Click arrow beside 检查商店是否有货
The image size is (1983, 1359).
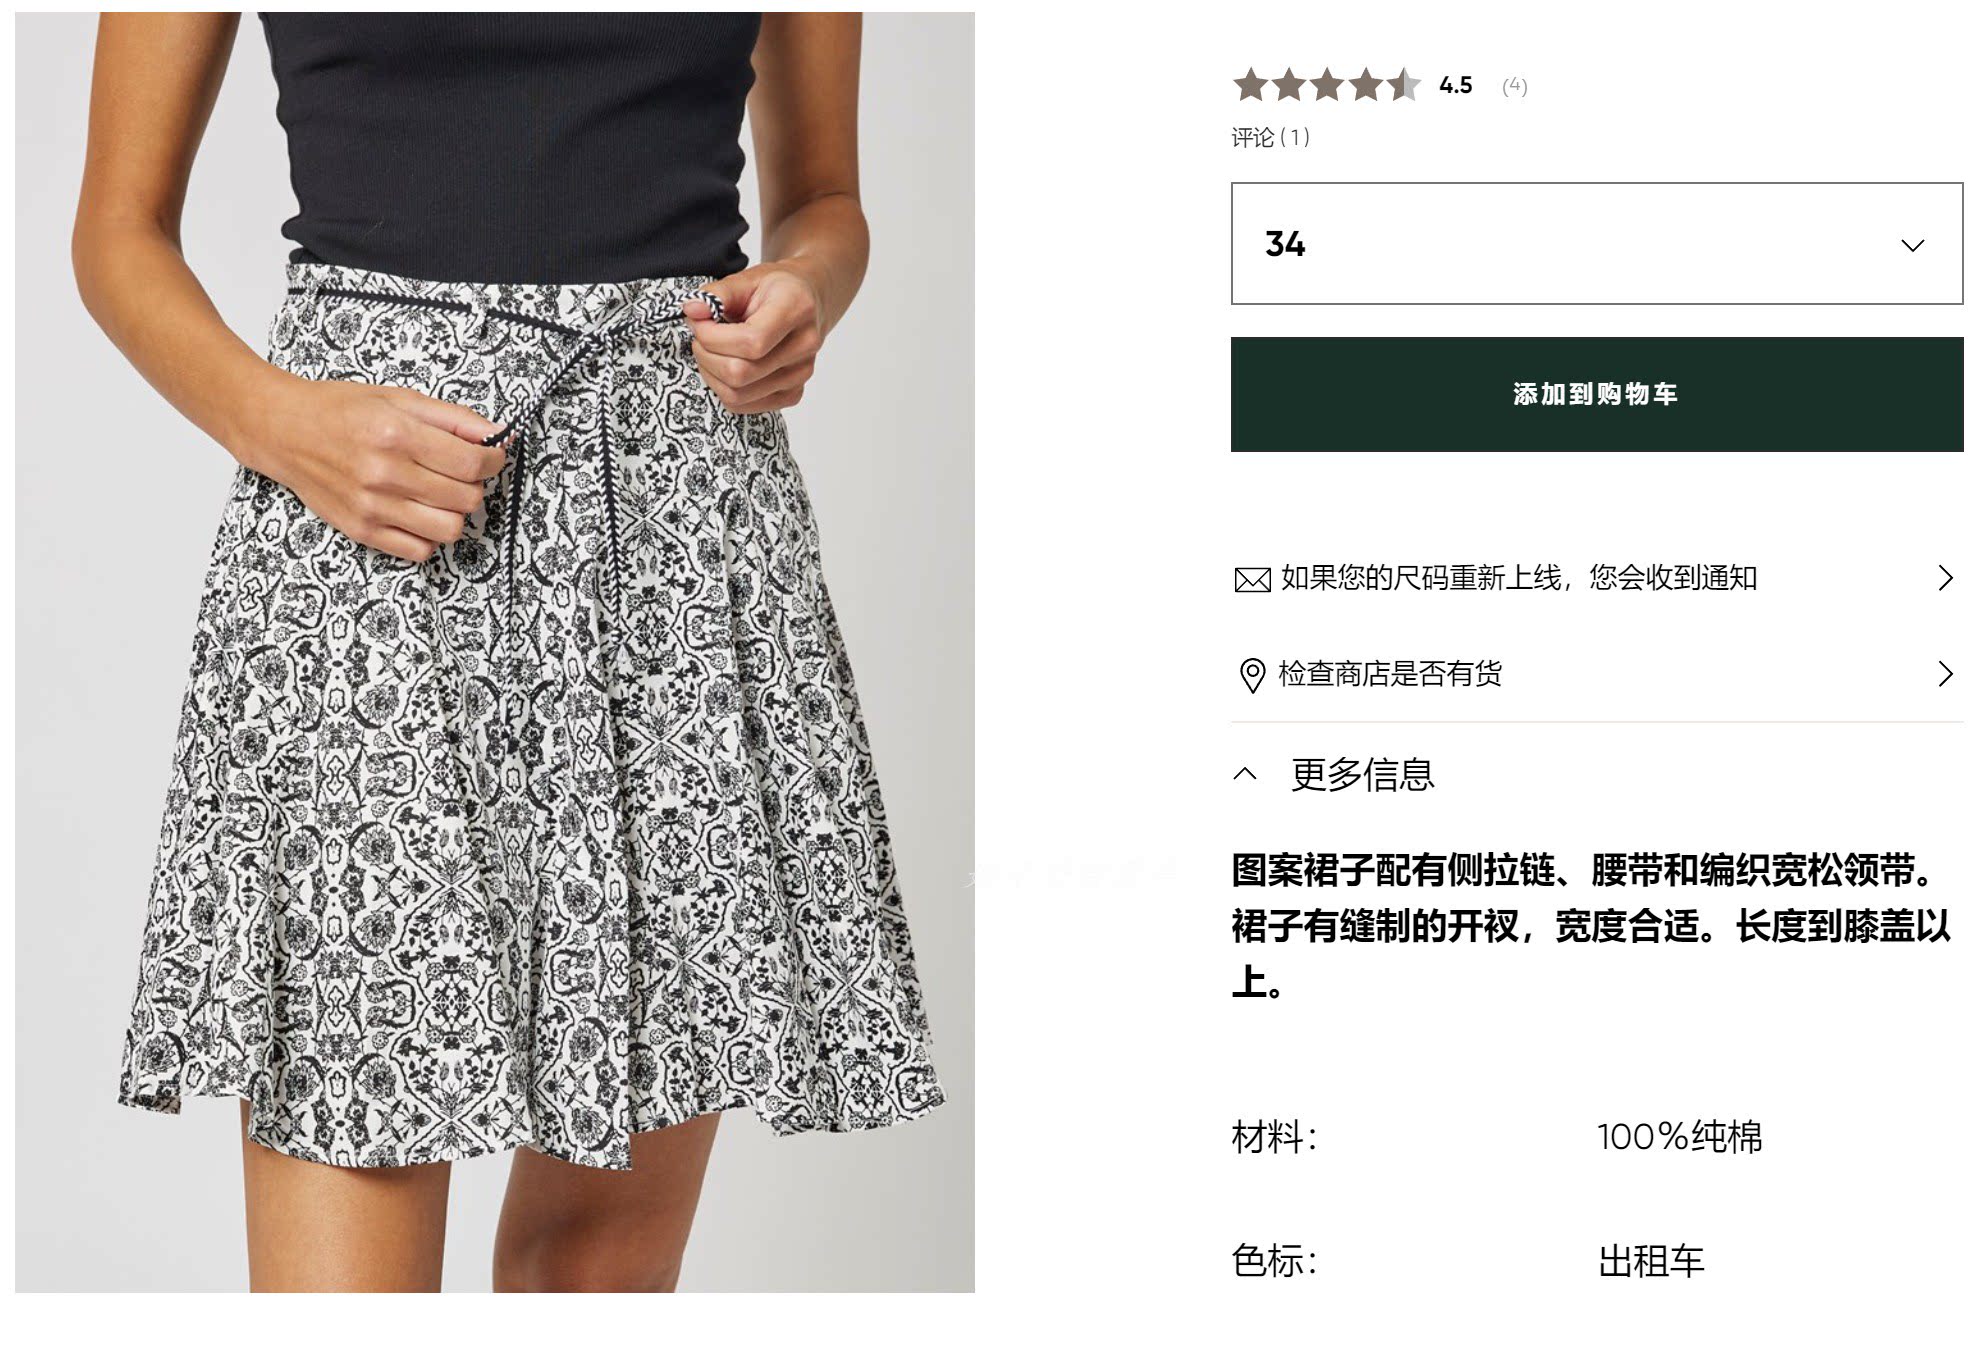(1945, 674)
